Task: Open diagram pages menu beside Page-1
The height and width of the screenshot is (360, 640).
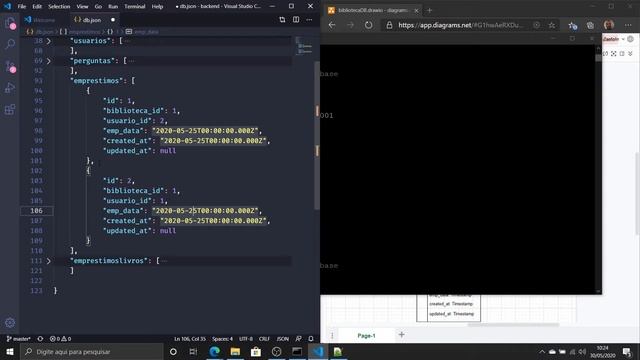Action: coord(332,336)
